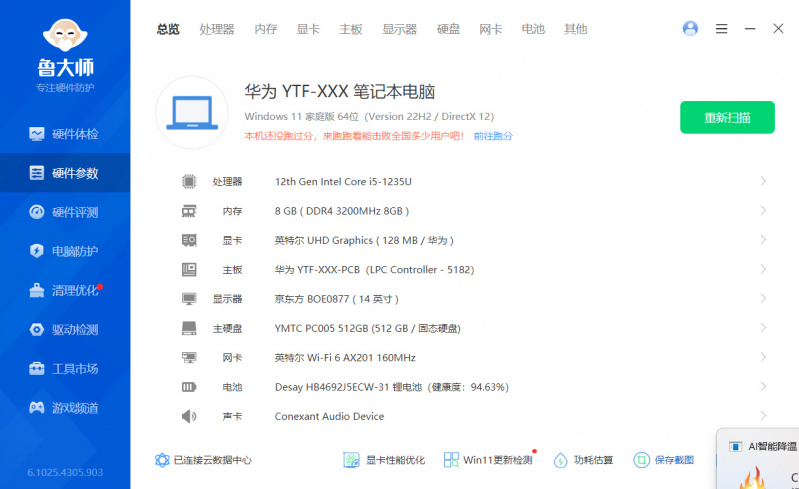Click 8 GB ( DDR4 3200MHz 8GB ) text
Image resolution: width=799 pixels, height=489 pixels.
(x=341, y=211)
